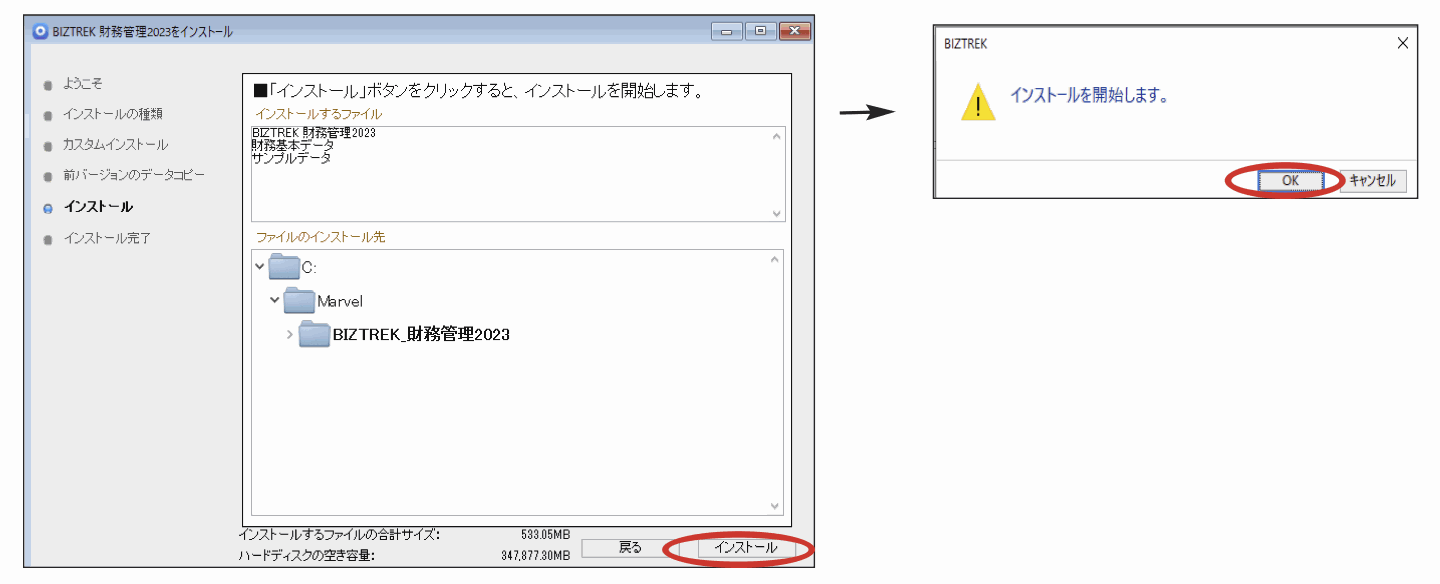Select the BIZTREK_財務管理2023 folder icon
The width and height of the screenshot is (1440, 584).
point(314,334)
